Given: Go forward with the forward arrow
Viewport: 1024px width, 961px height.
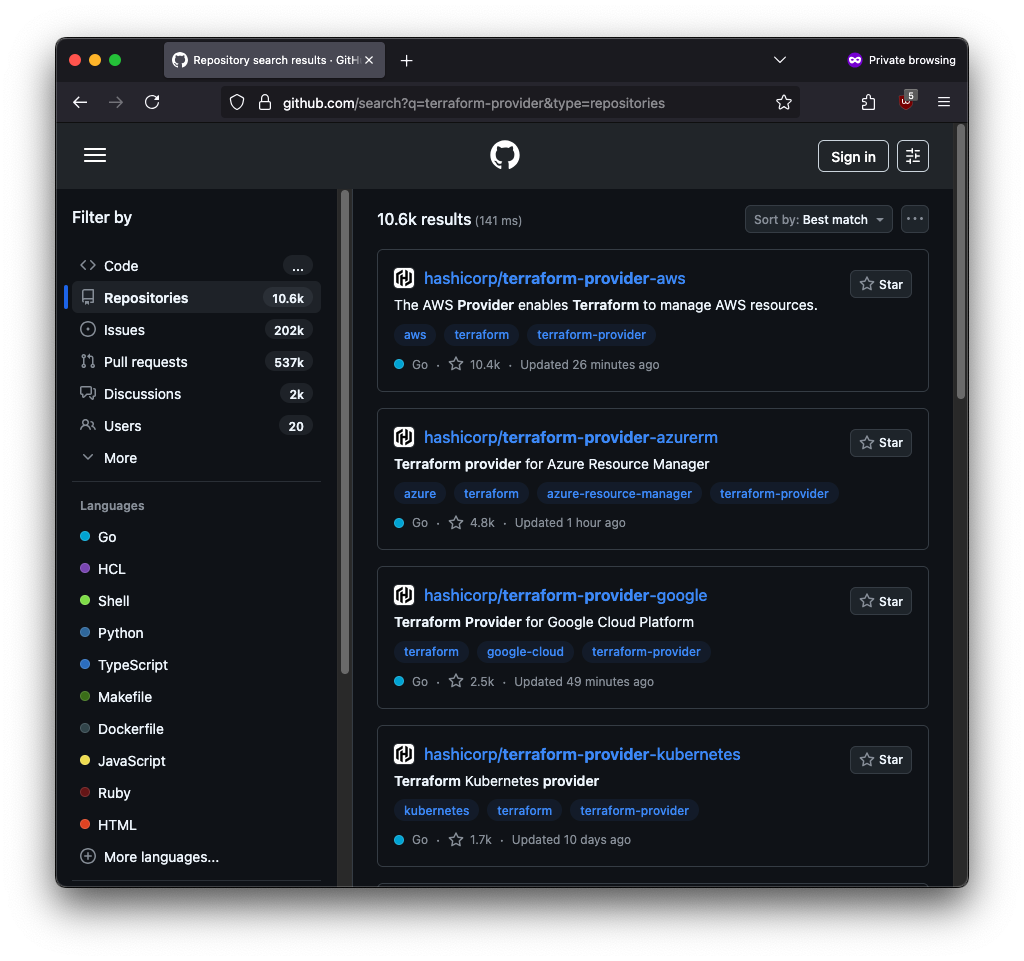Looking at the screenshot, I should tap(116, 102).
